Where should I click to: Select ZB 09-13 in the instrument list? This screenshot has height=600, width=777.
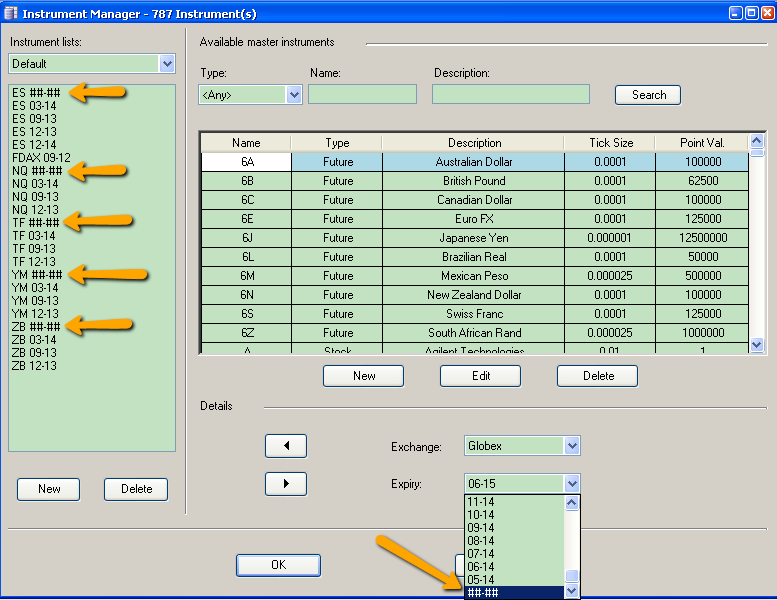coord(34,353)
